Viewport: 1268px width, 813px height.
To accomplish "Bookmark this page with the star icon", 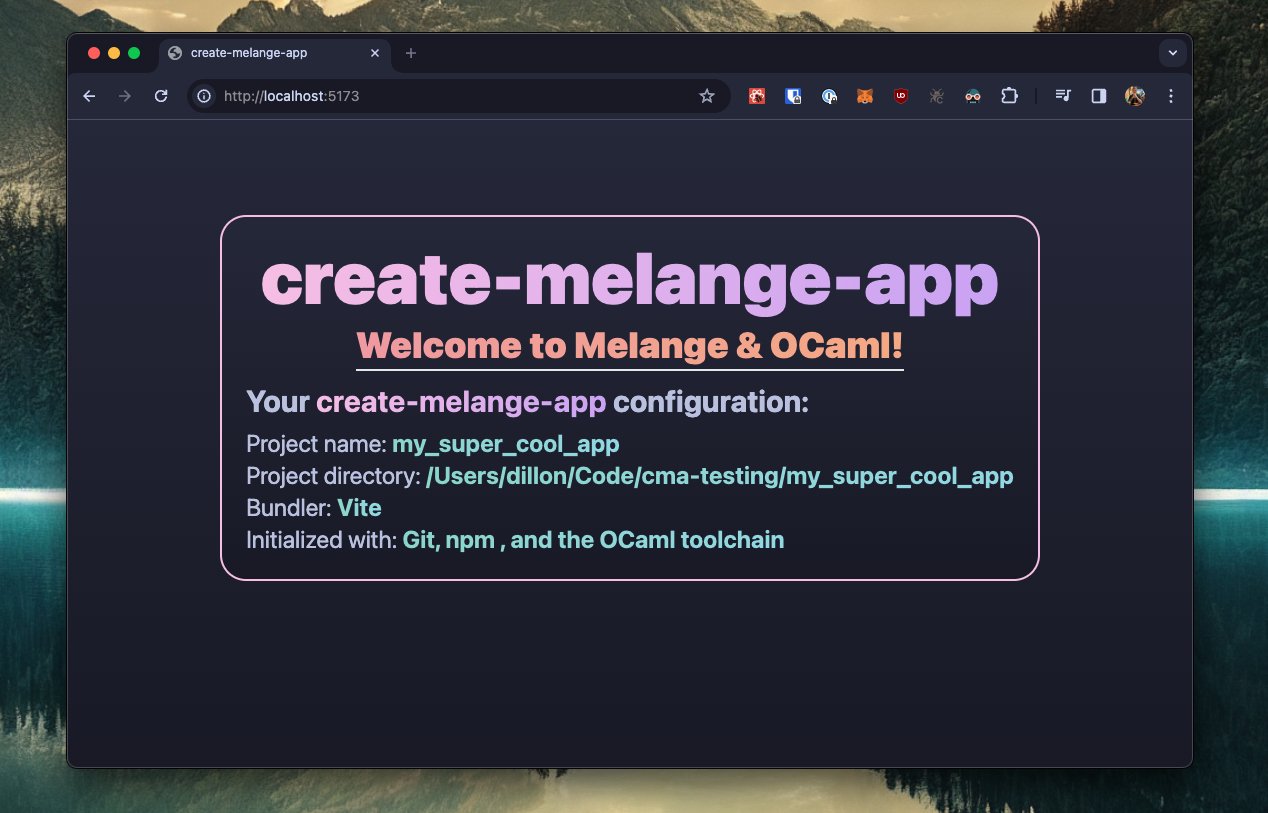I will [x=707, y=96].
